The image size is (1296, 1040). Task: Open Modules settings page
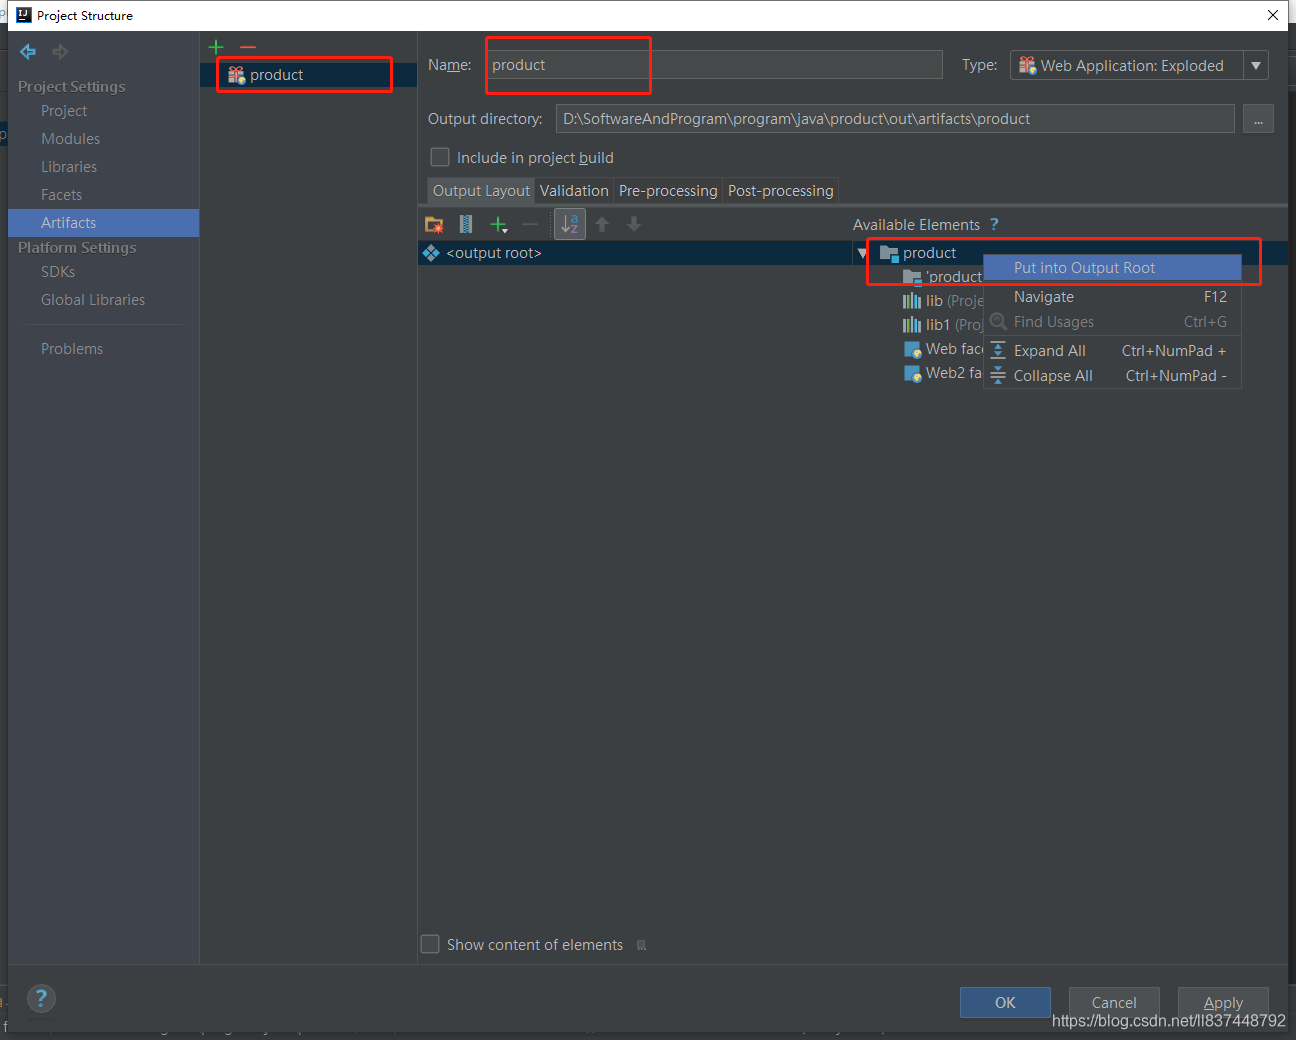(70, 139)
